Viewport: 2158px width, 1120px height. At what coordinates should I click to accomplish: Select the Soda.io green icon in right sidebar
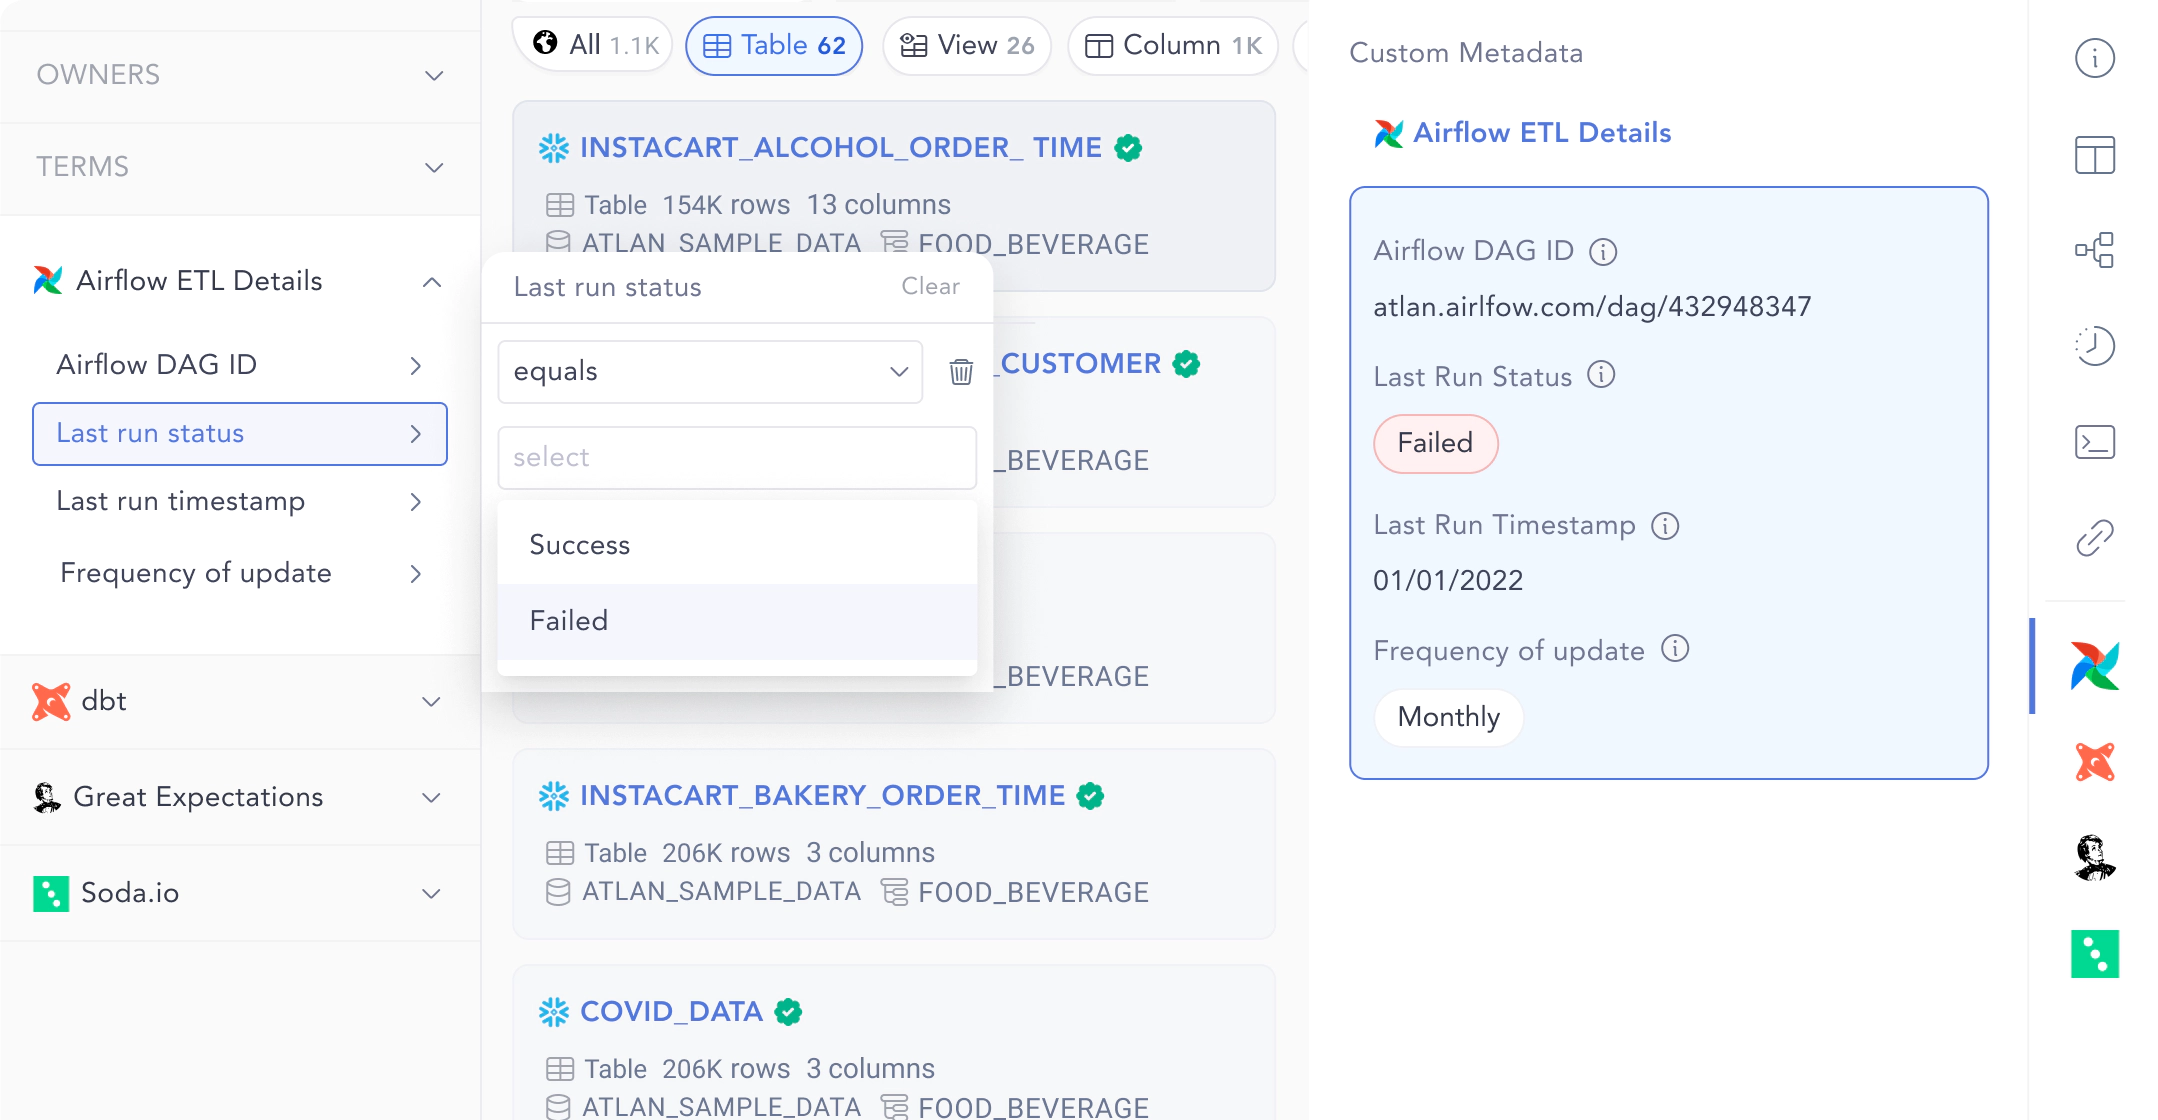click(x=2094, y=954)
